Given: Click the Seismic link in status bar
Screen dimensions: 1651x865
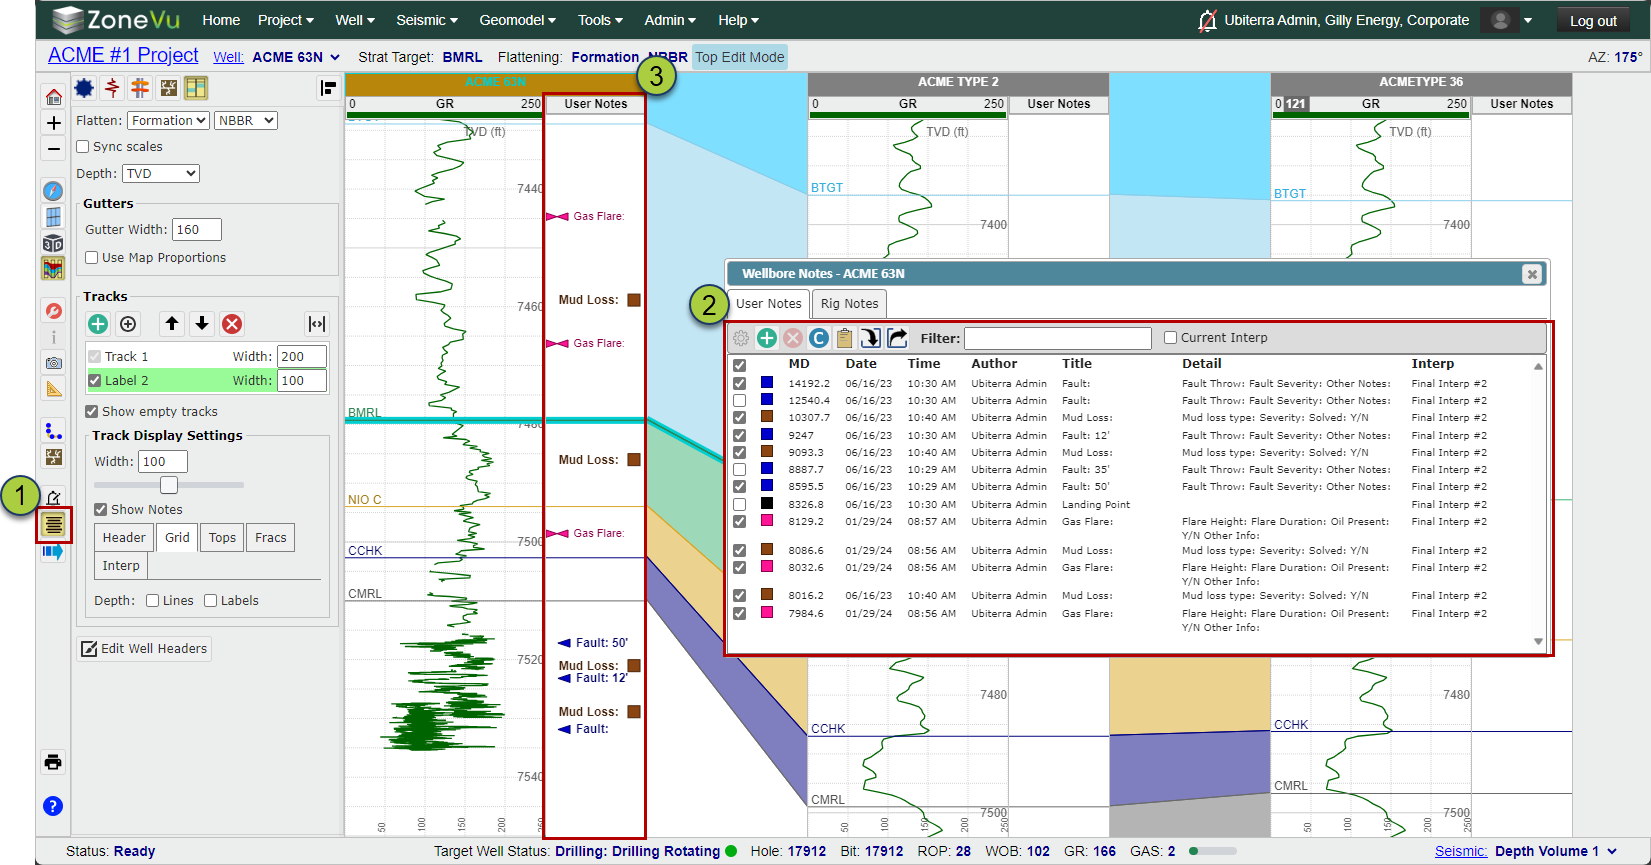Looking at the screenshot, I should (1461, 852).
